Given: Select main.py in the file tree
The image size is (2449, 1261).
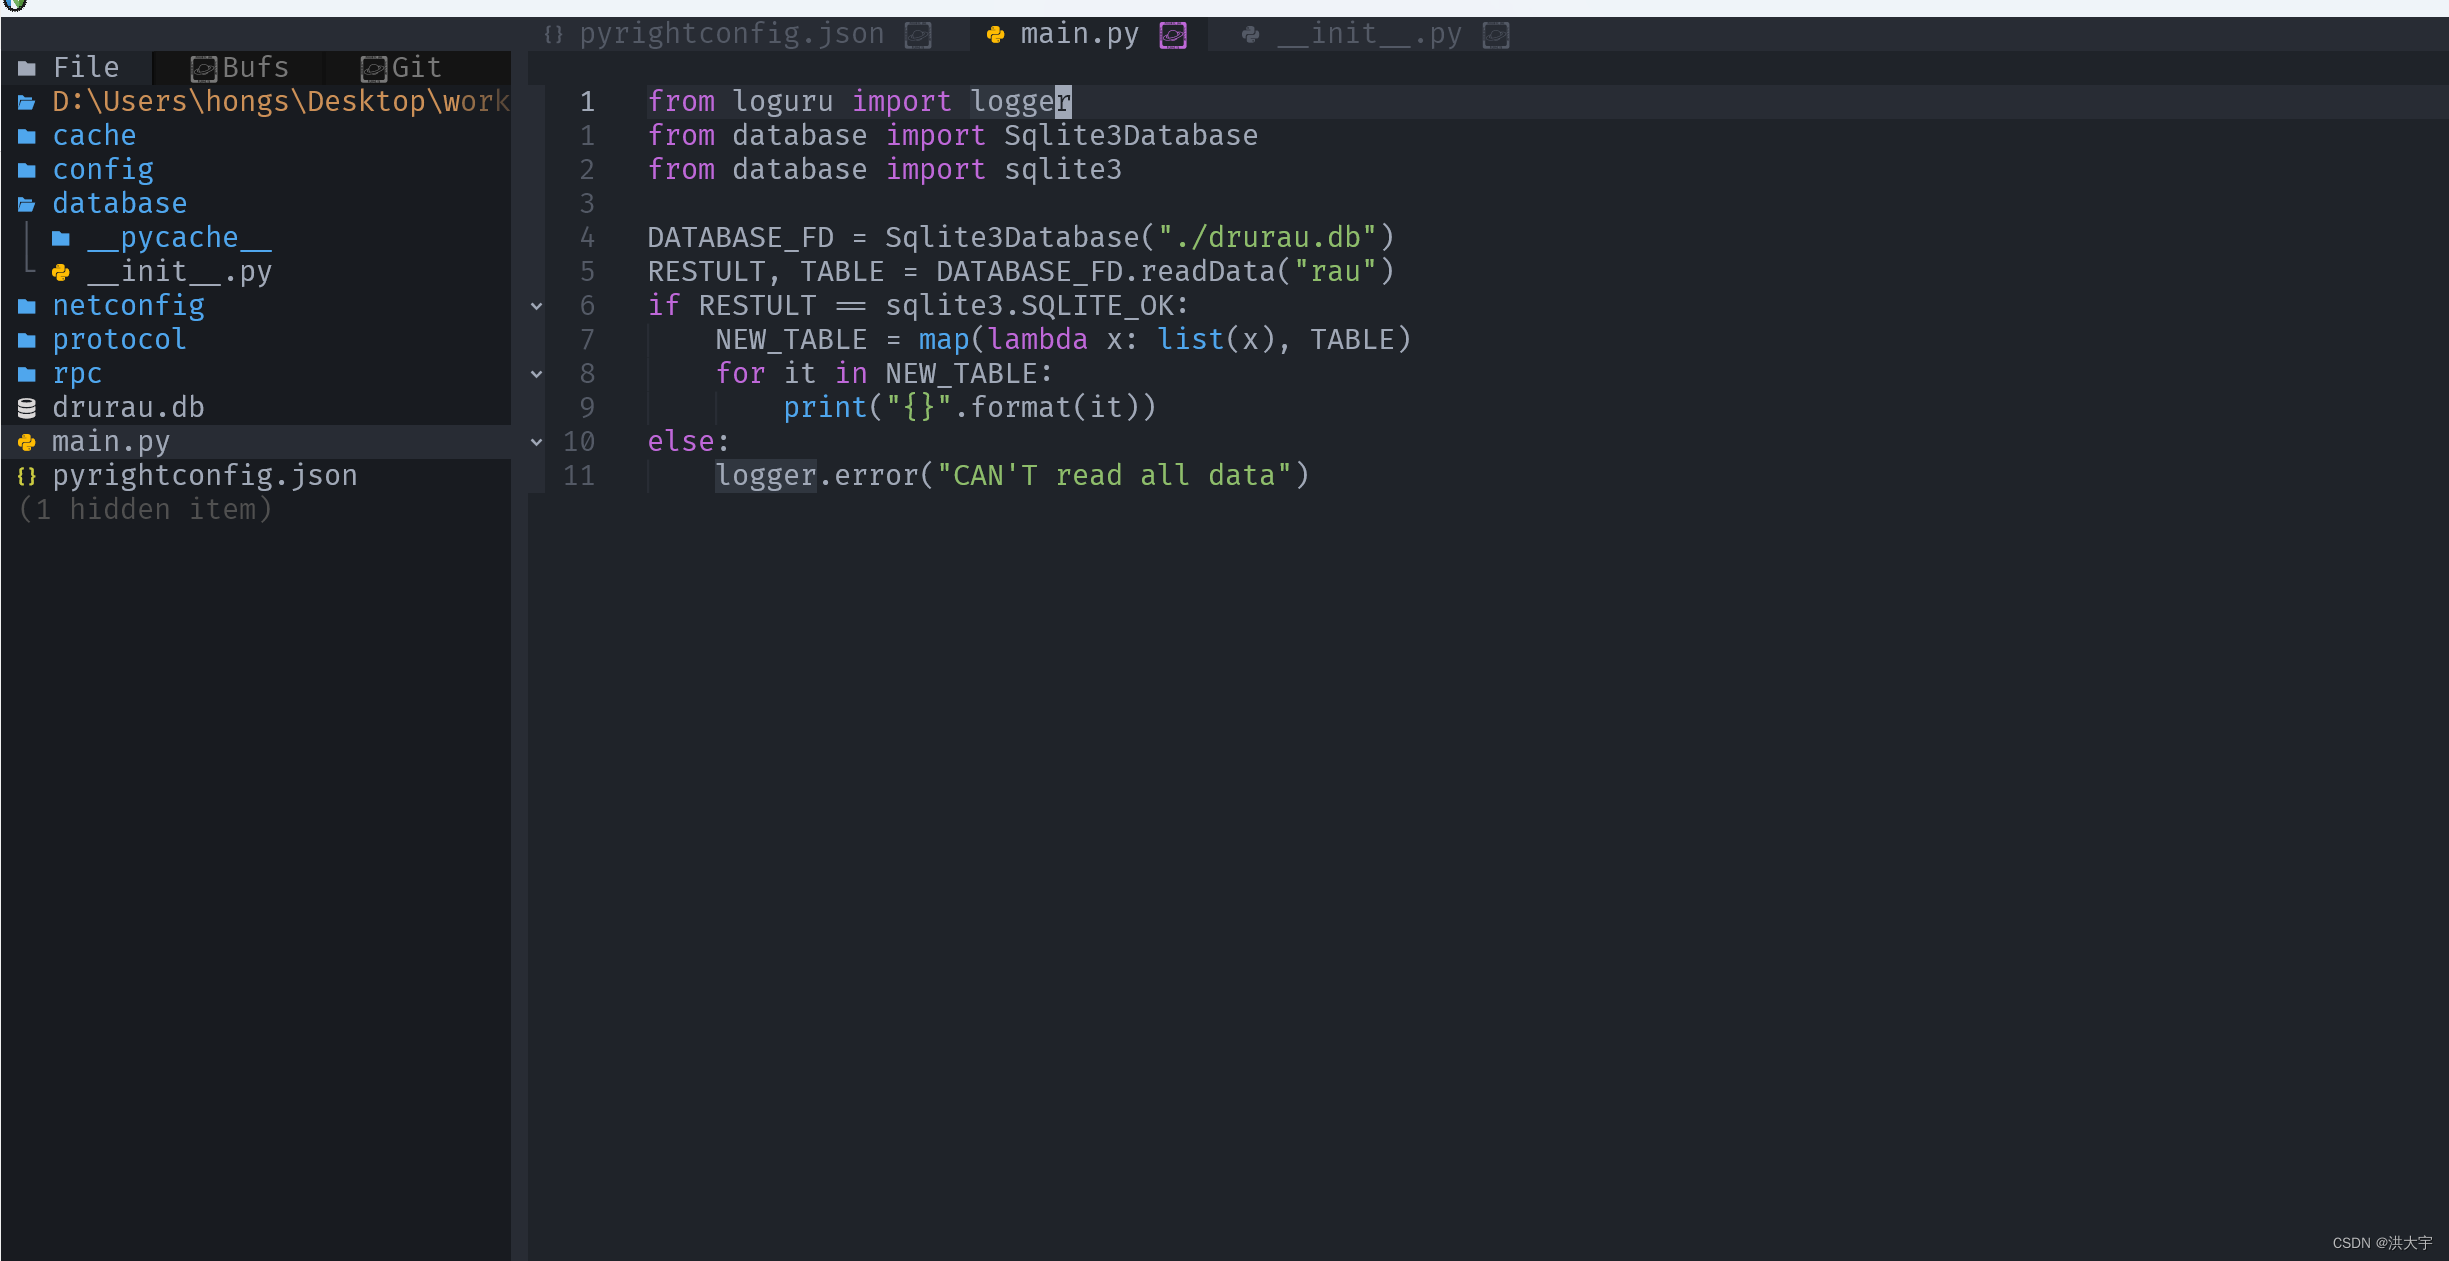Looking at the screenshot, I should 256,441.
